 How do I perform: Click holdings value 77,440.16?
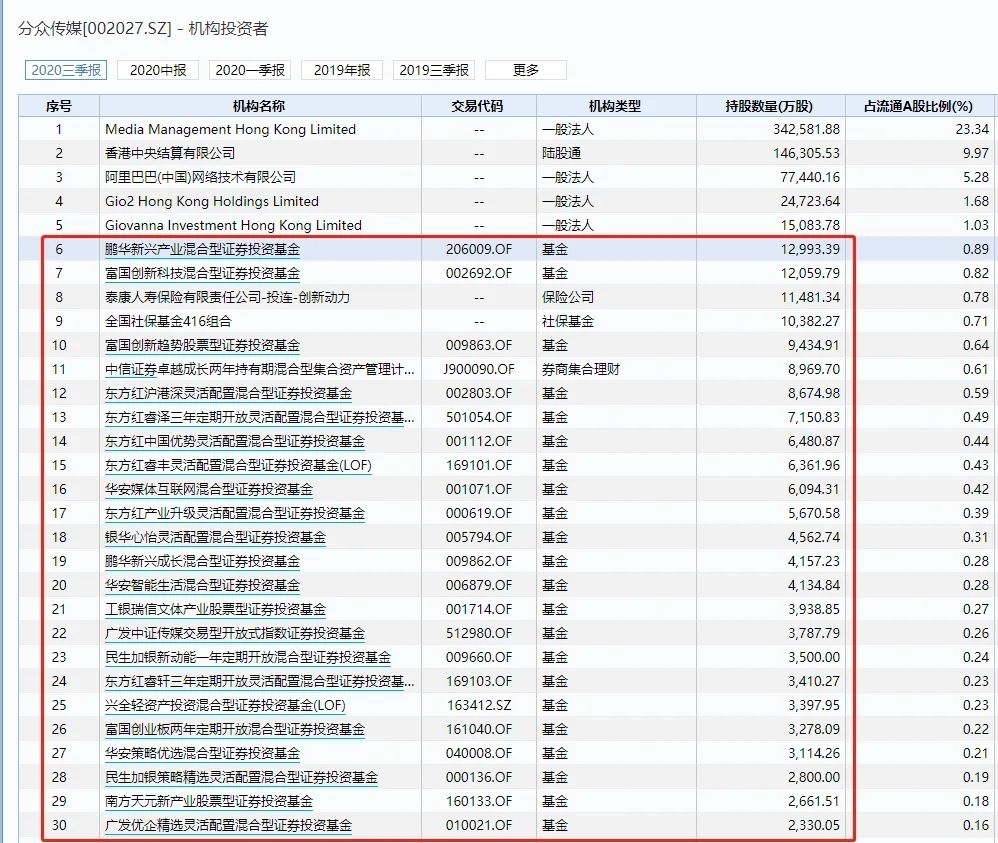810,177
